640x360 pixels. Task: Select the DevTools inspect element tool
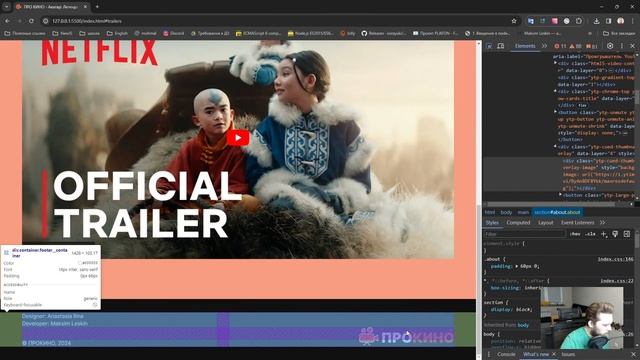(x=489, y=46)
